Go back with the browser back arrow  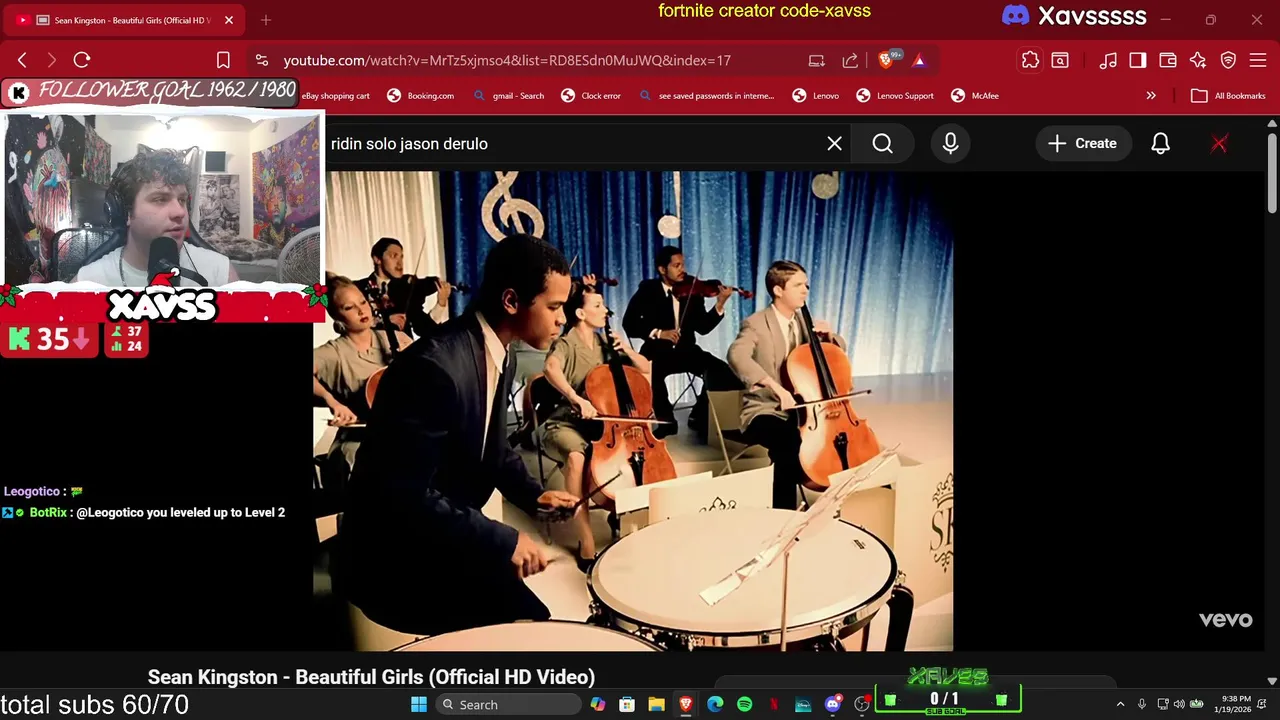22,60
